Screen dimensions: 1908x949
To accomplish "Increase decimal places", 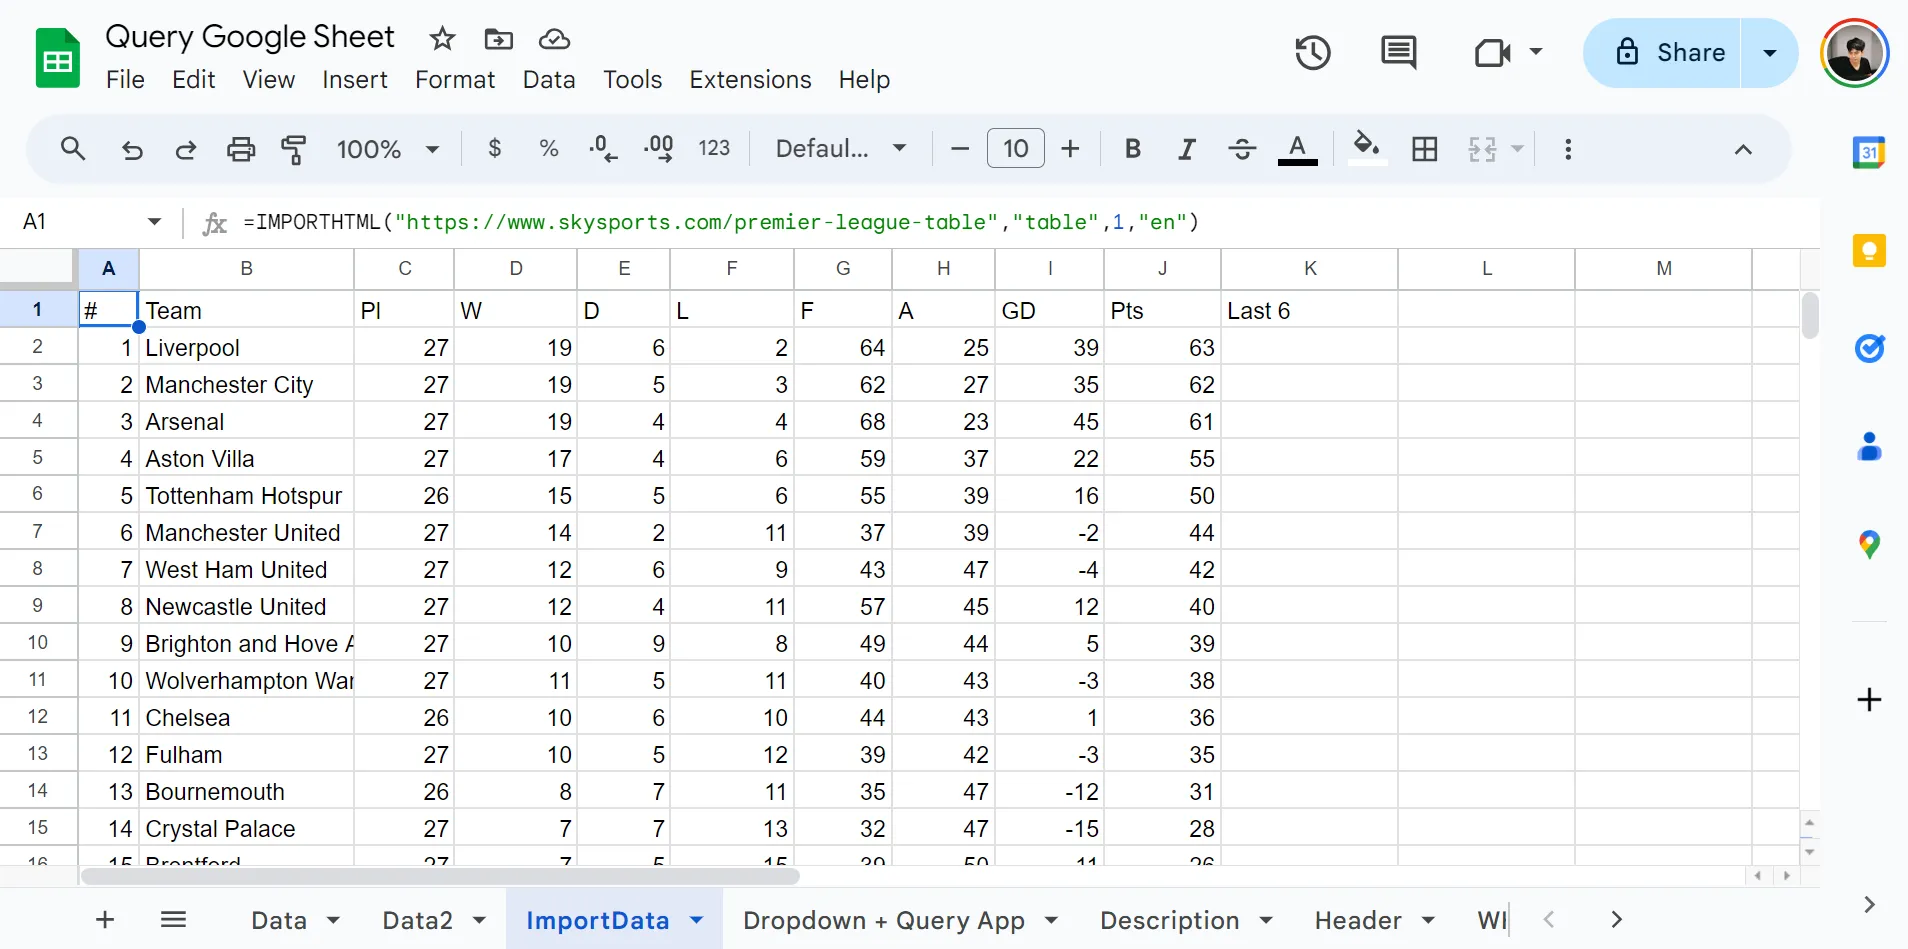I will point(658,149).
